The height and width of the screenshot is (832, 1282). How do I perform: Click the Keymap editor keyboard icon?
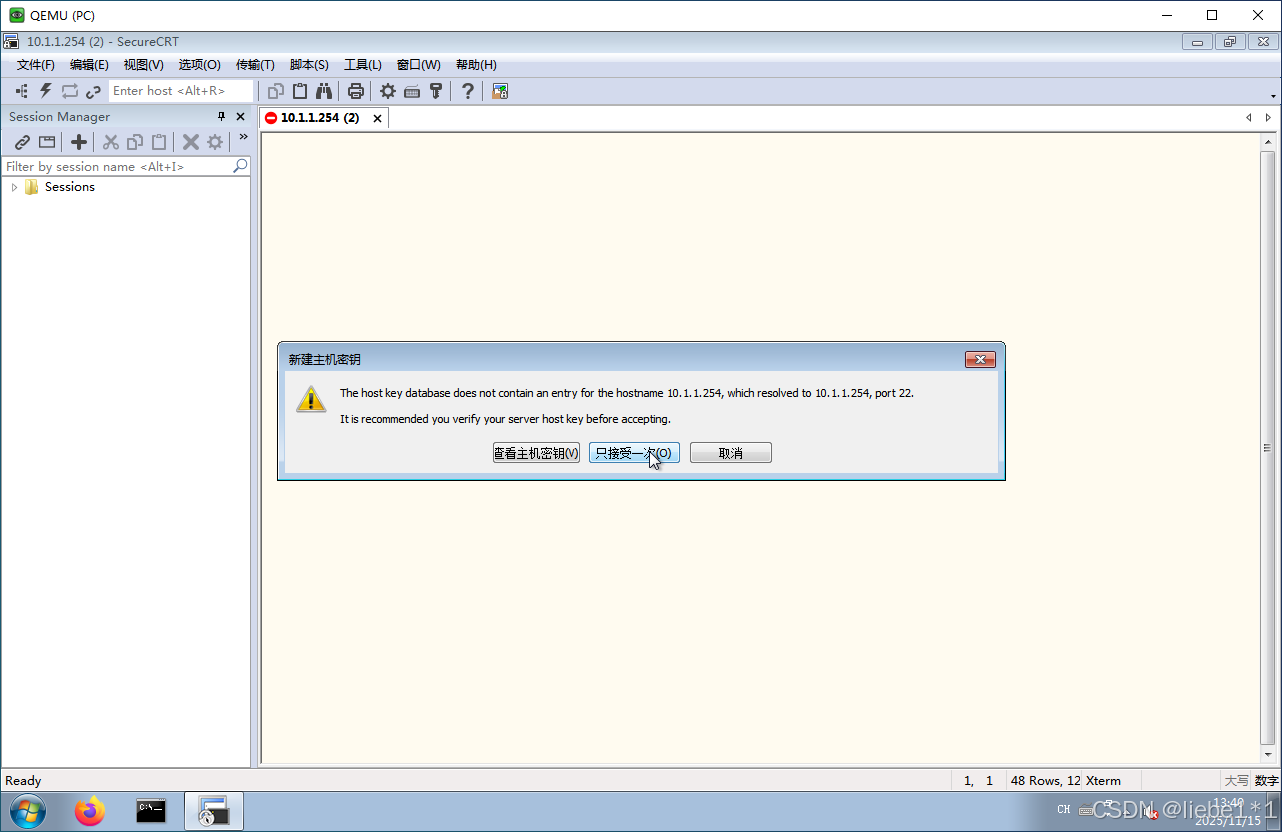(x=412, y=91)
